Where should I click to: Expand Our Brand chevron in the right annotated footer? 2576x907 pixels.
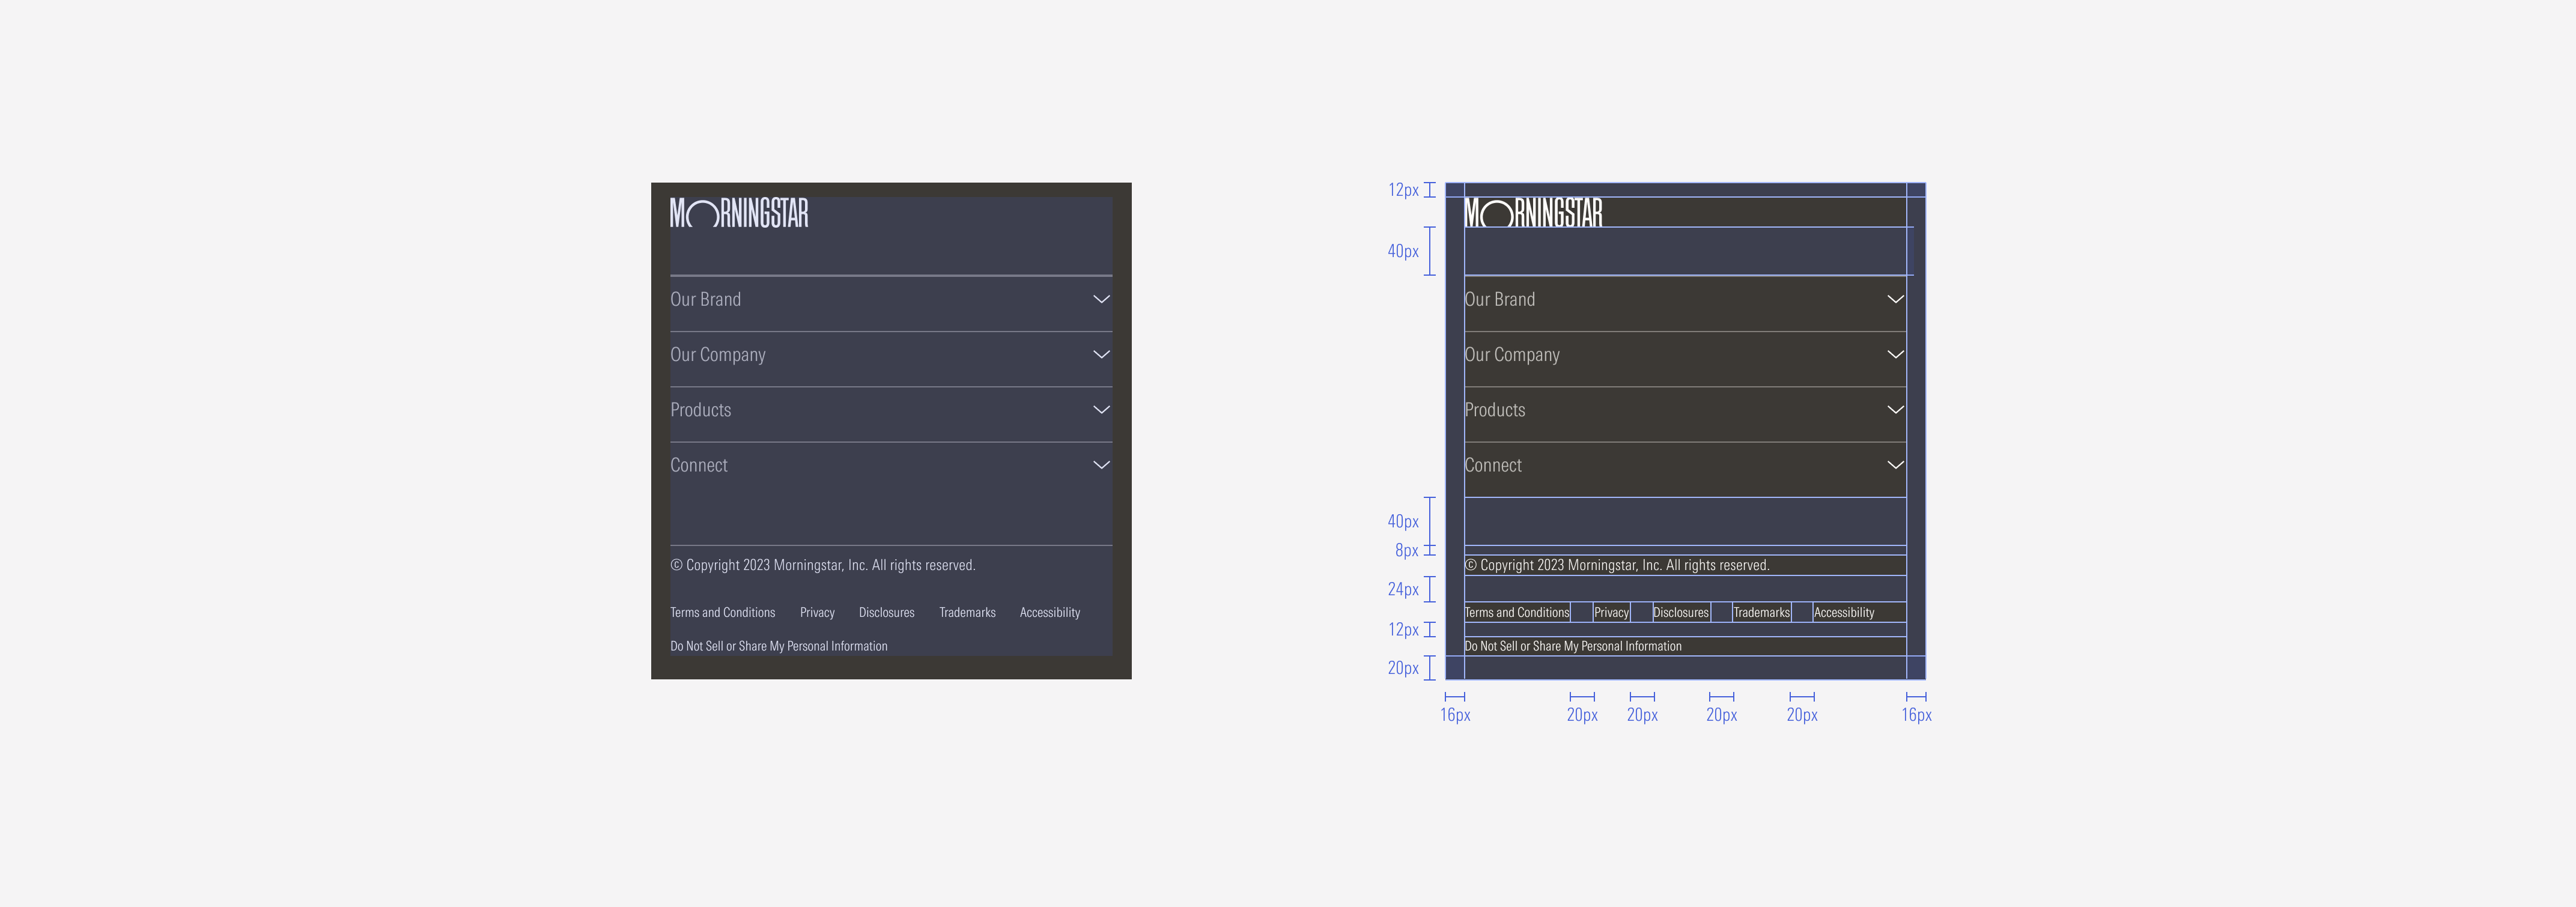click(1895, 299)
